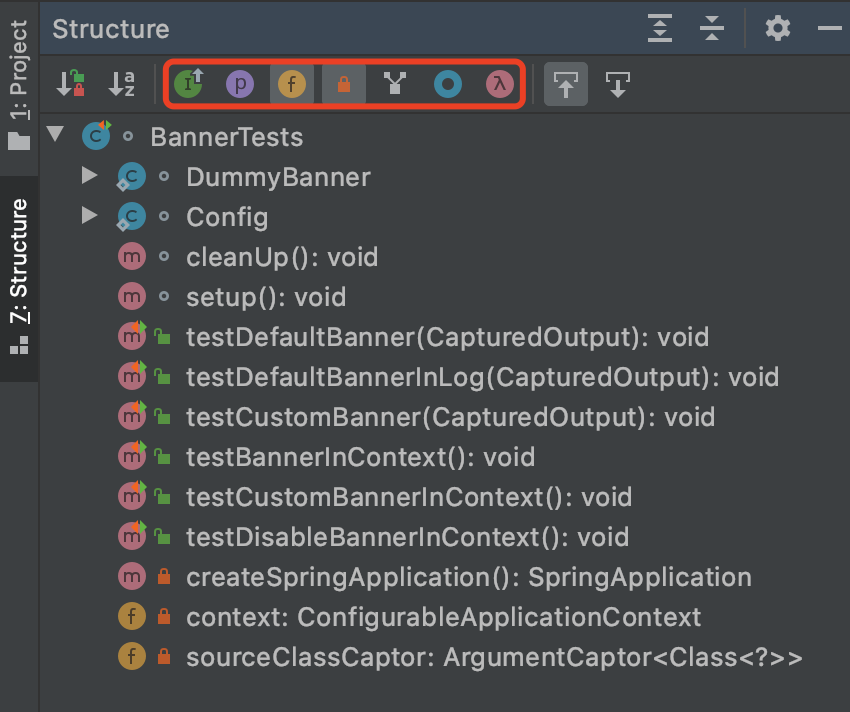Click the green Show Inherited icon

[188, 85]
